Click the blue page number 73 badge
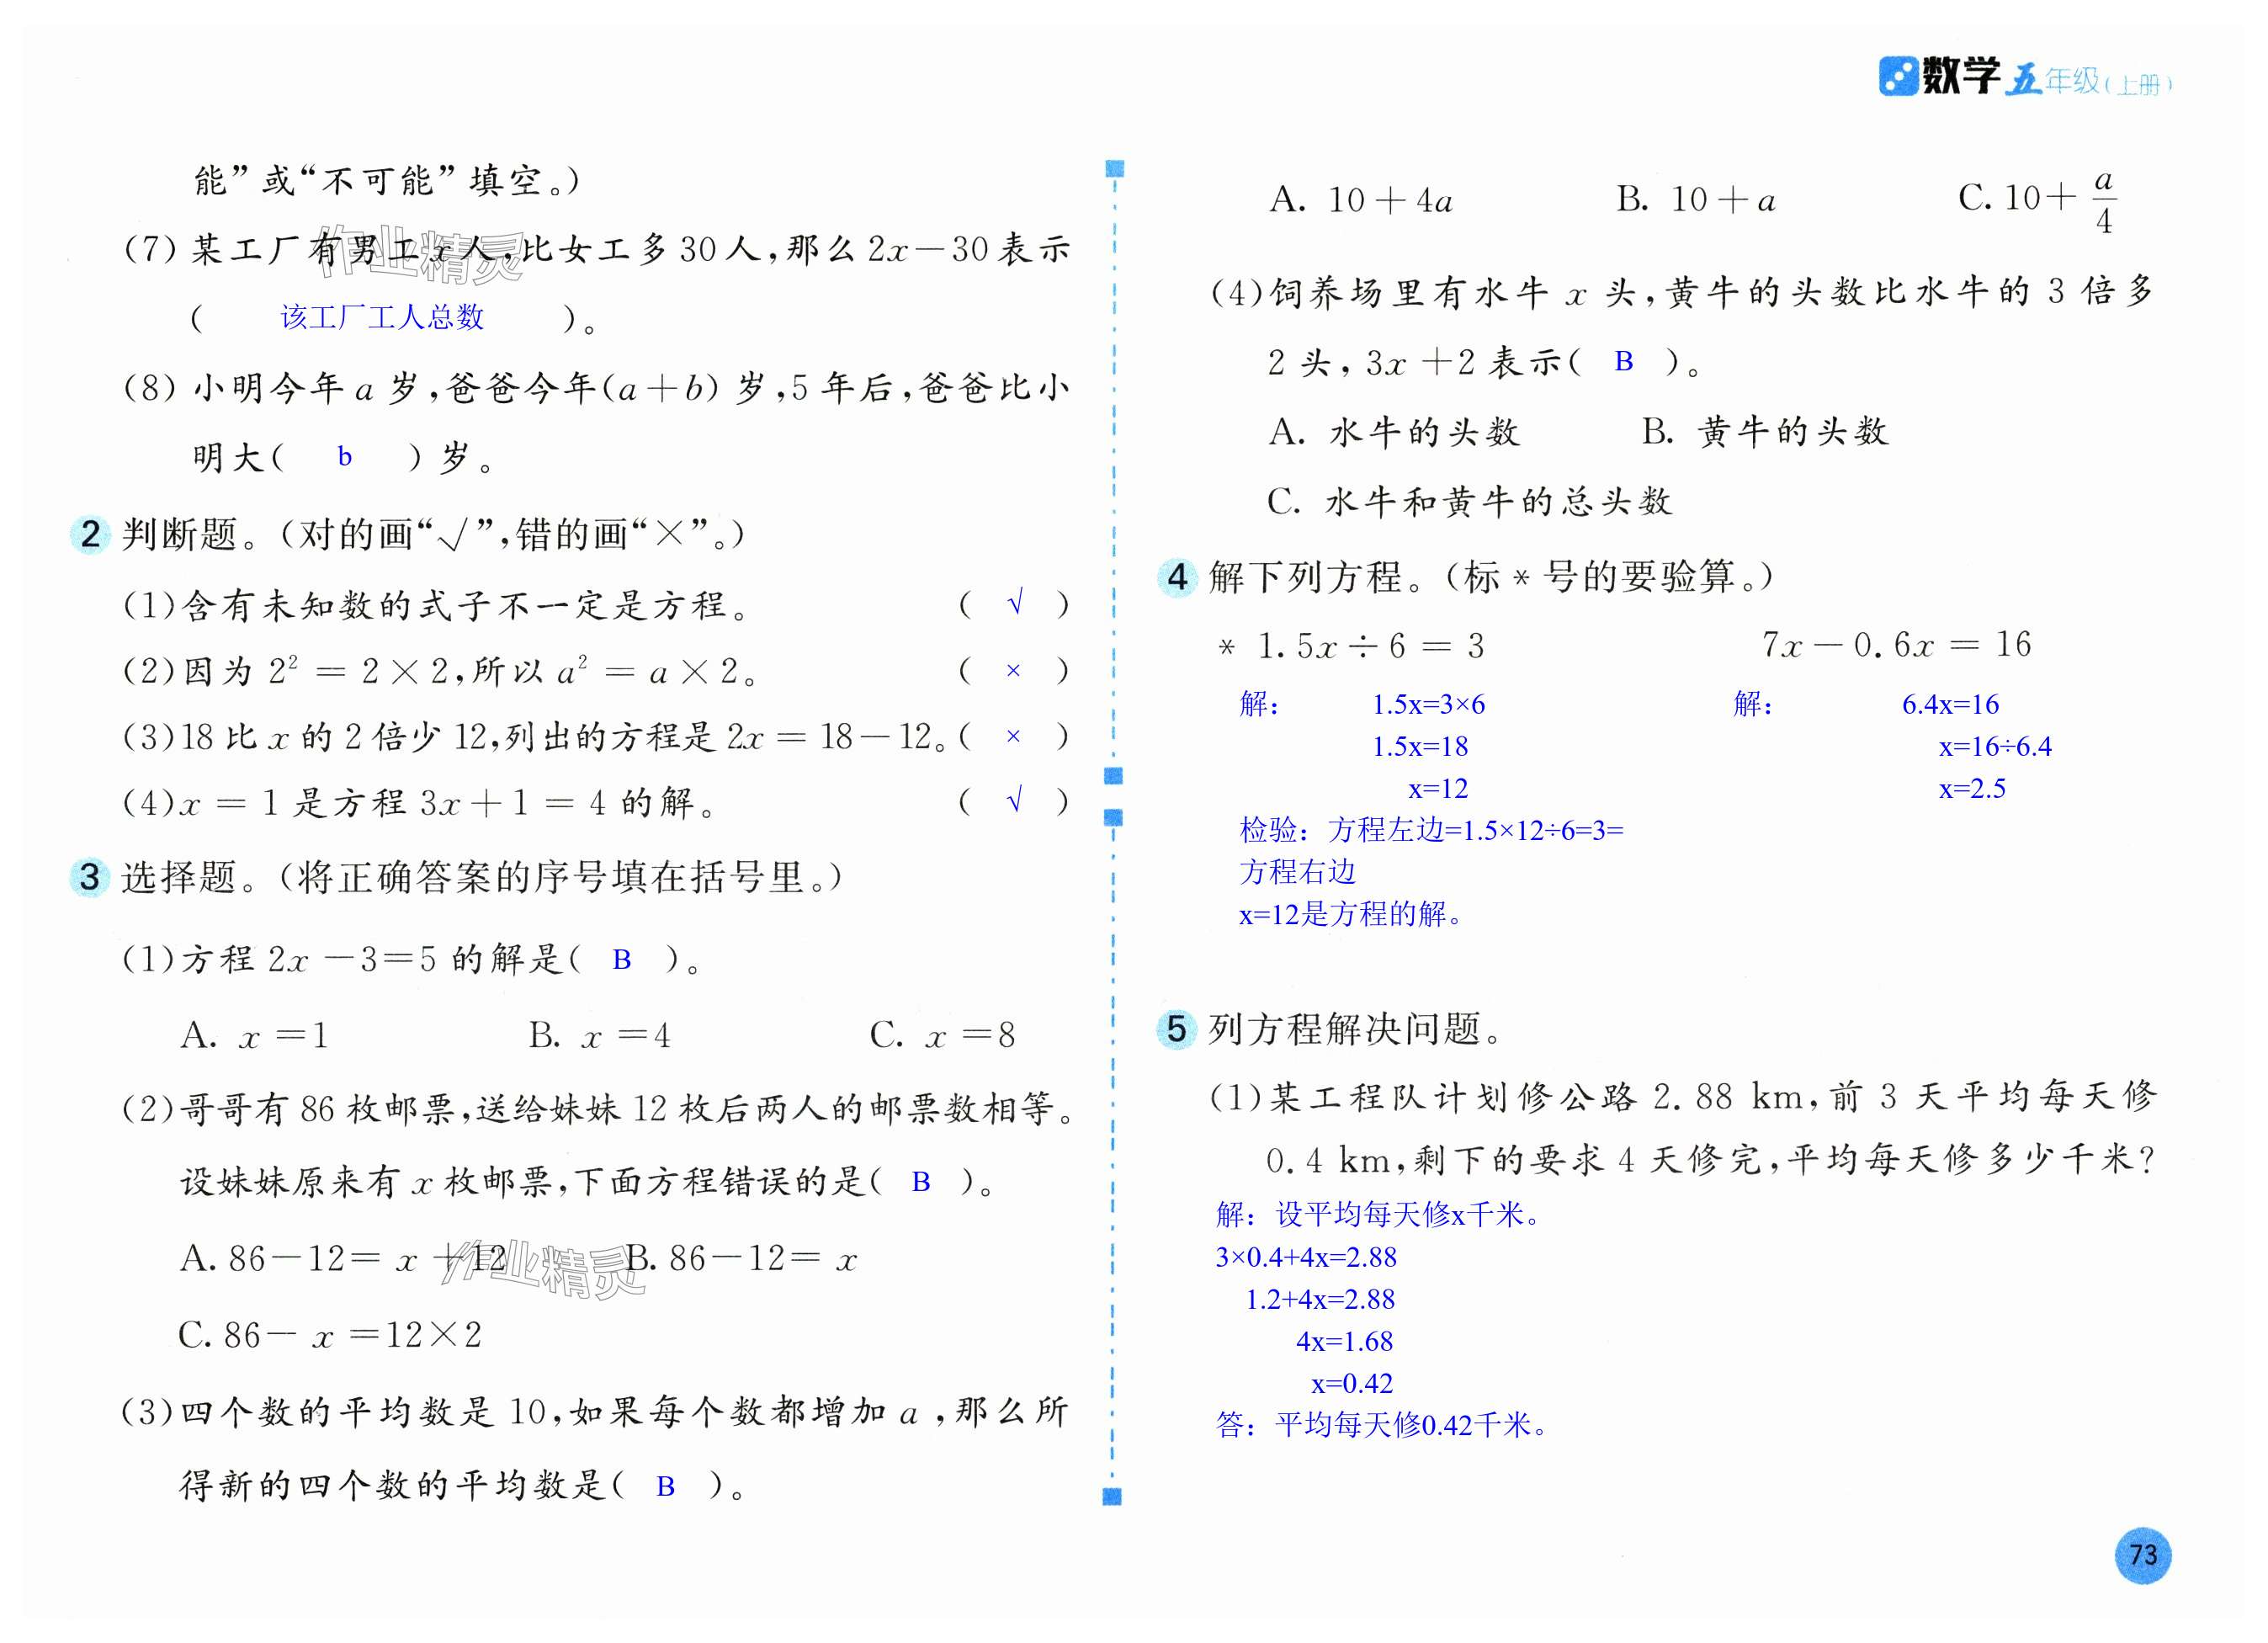The height and width of the screenshot is (1643, 2268). 2143,1555
